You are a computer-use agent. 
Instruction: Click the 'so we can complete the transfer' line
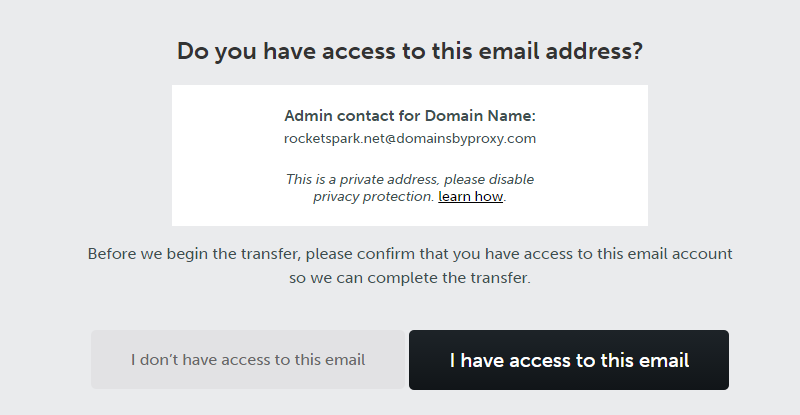click(x=410, y=278)
